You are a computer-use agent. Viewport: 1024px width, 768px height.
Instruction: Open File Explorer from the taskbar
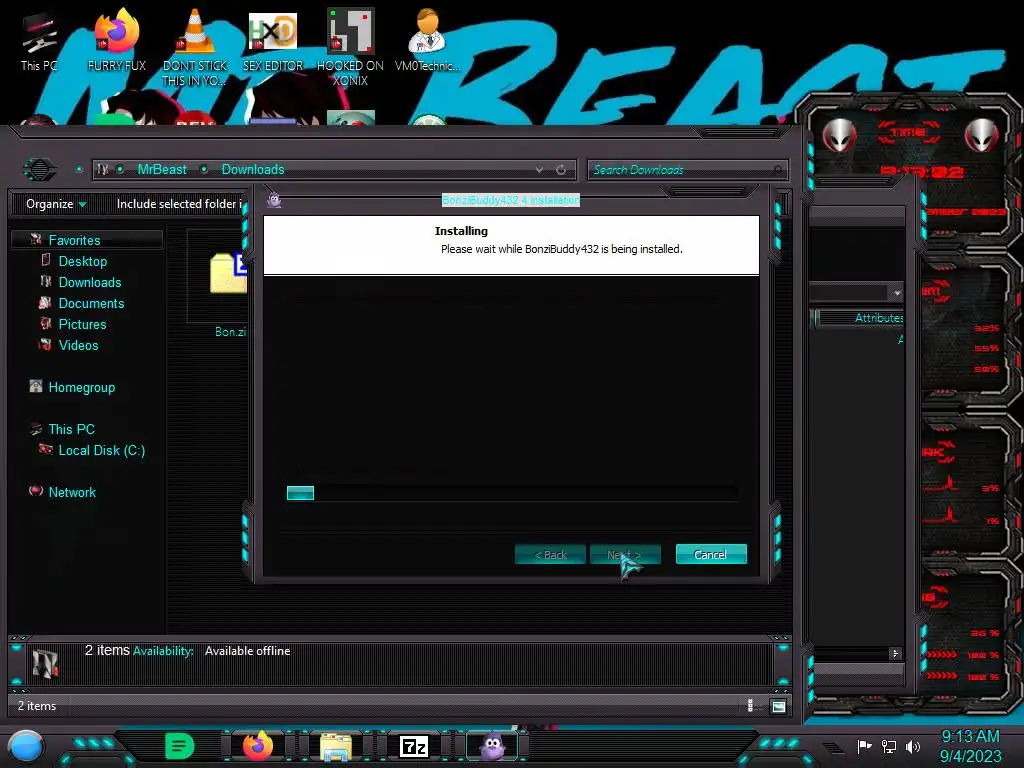pos(336,746)
